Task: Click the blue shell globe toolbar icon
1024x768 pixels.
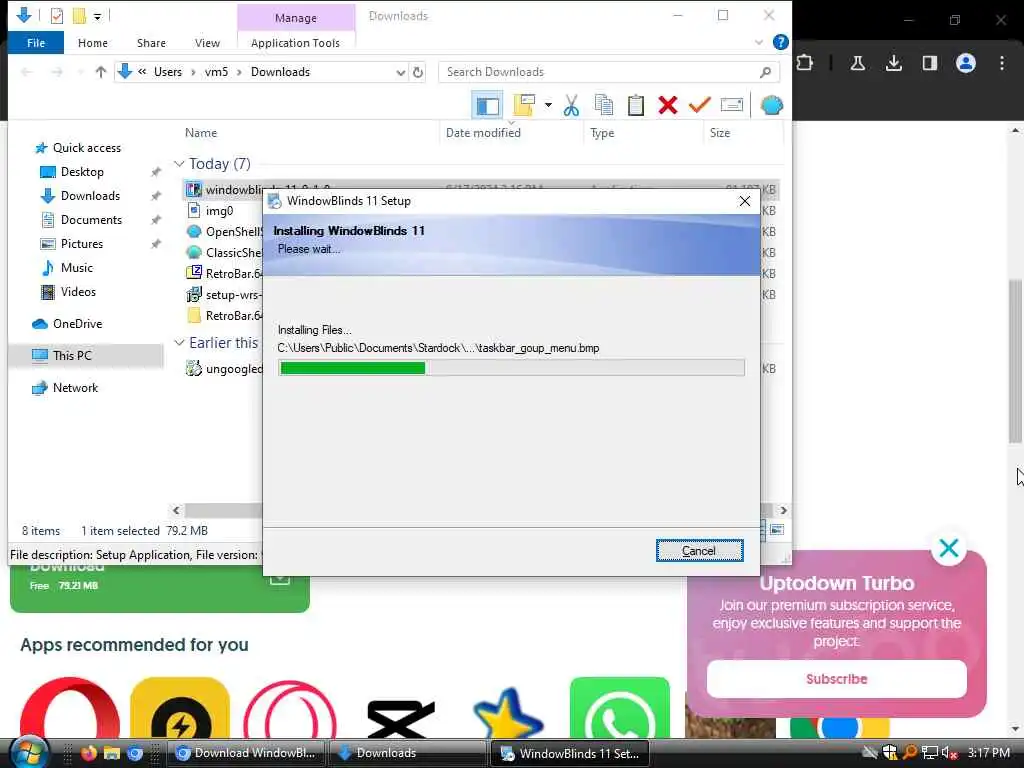Action: click(771, 105)
